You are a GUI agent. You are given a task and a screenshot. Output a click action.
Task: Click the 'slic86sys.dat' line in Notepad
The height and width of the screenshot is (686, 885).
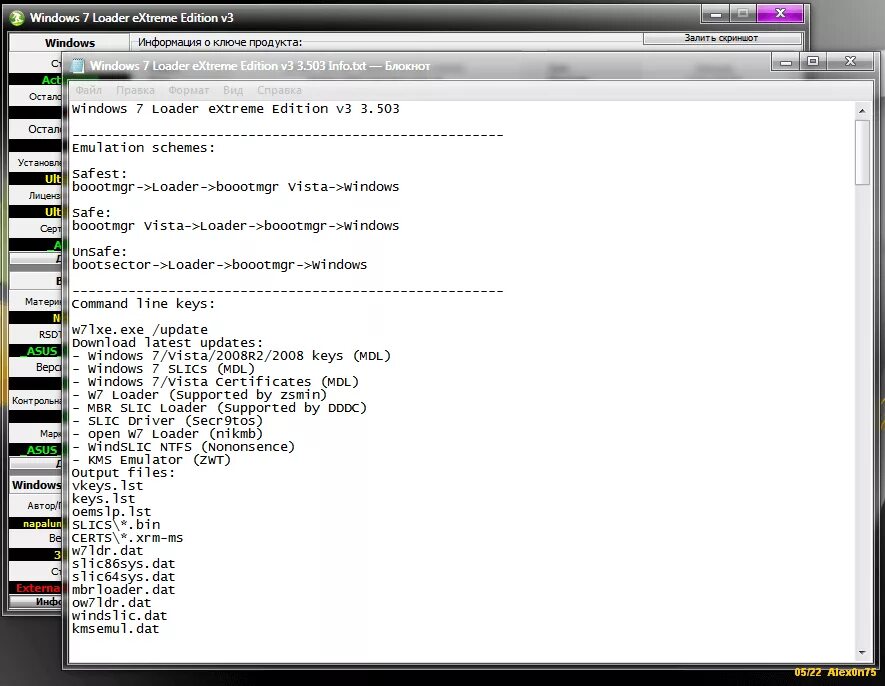tap(123, 564)
